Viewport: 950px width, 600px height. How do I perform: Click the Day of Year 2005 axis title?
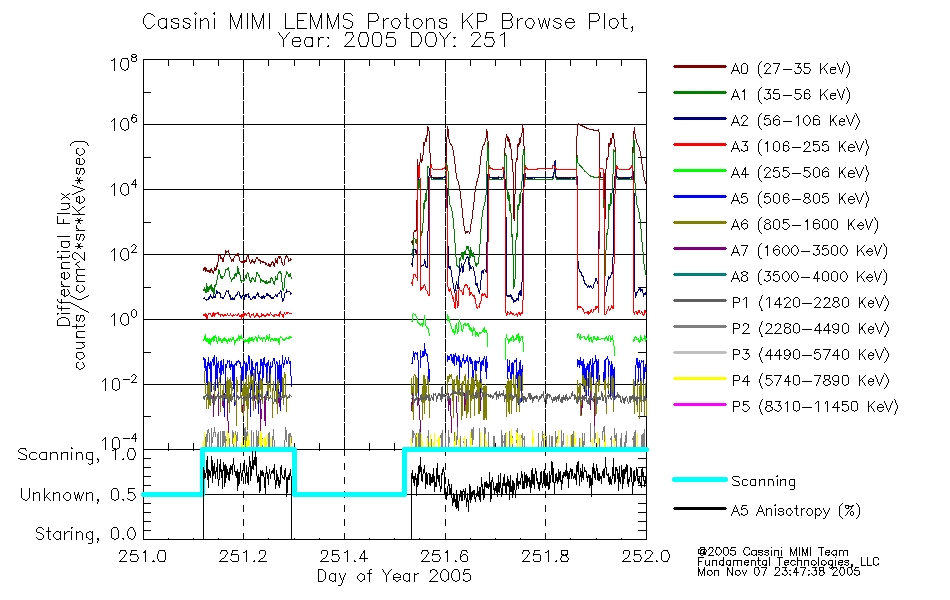(x=394, y=576)
